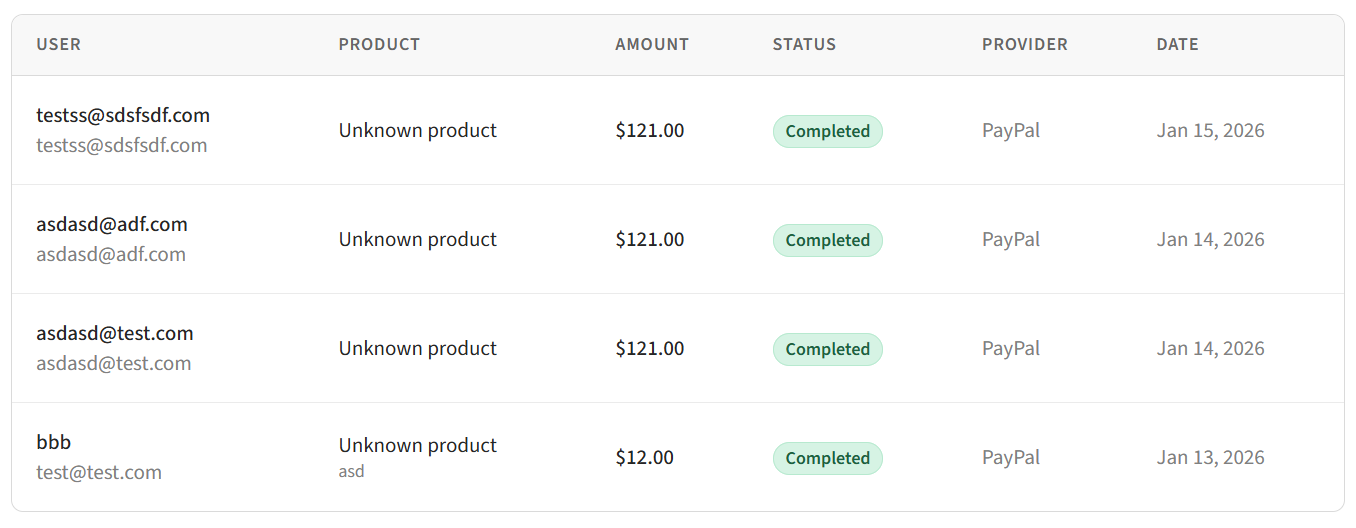Click the DATE column header
1356x528 pixels.
(x=1177, y=44)
